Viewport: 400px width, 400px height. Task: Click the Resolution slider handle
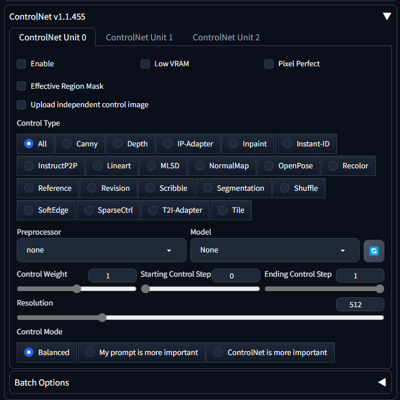pyautogui.click(x=102, y=317)
